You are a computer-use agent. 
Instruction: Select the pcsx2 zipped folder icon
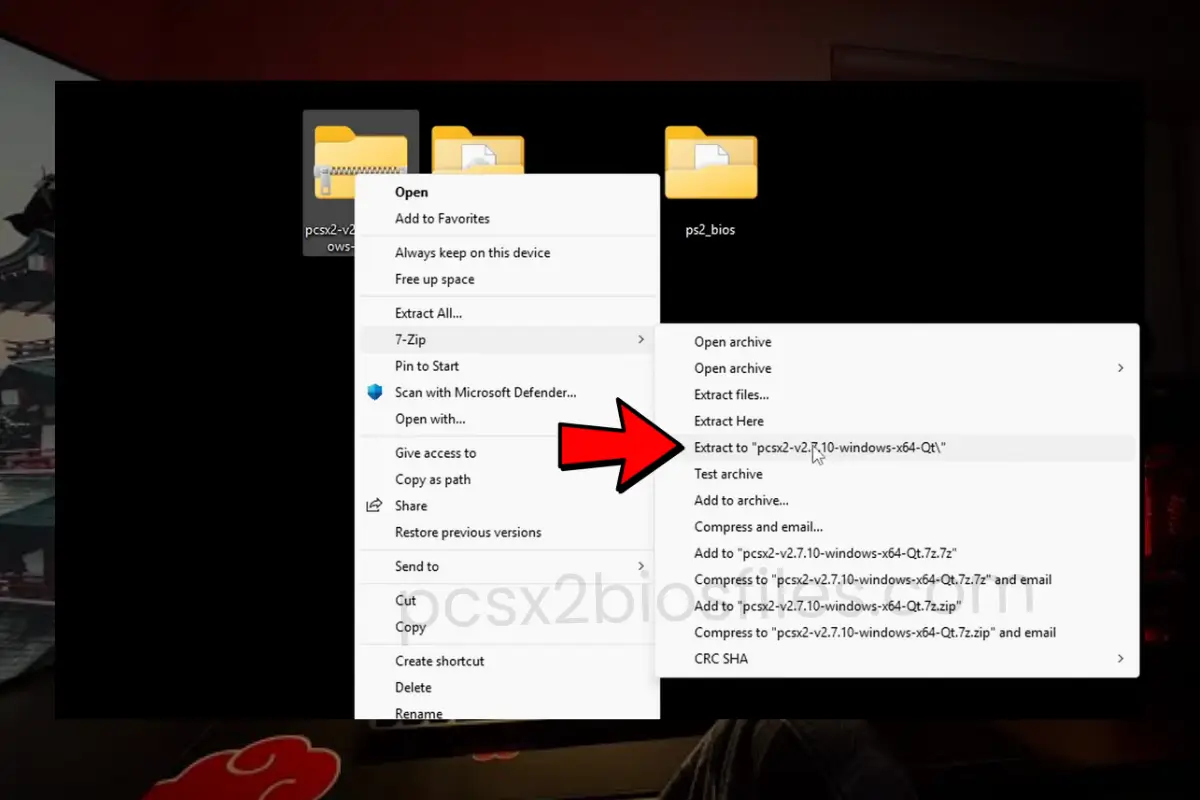pos(360,162)
